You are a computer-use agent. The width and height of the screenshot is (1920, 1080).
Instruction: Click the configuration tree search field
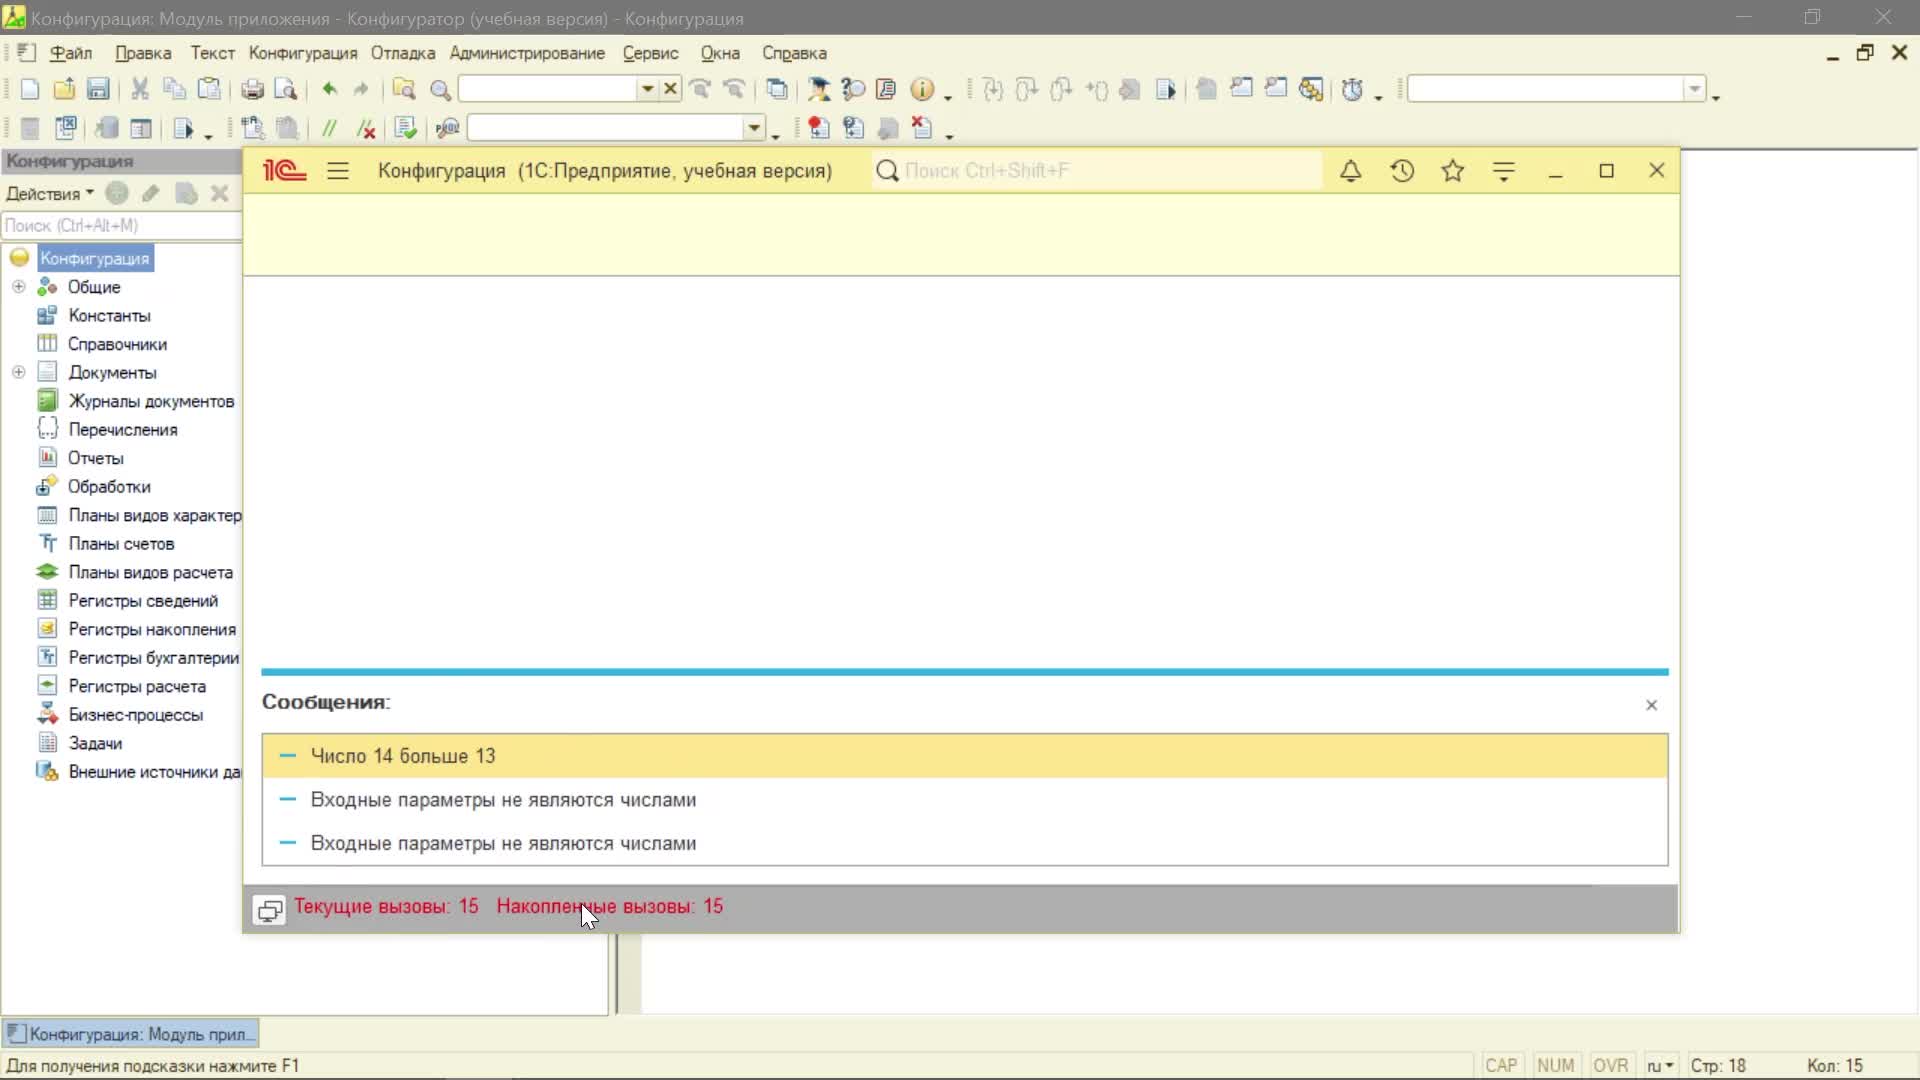click(121, 226)
